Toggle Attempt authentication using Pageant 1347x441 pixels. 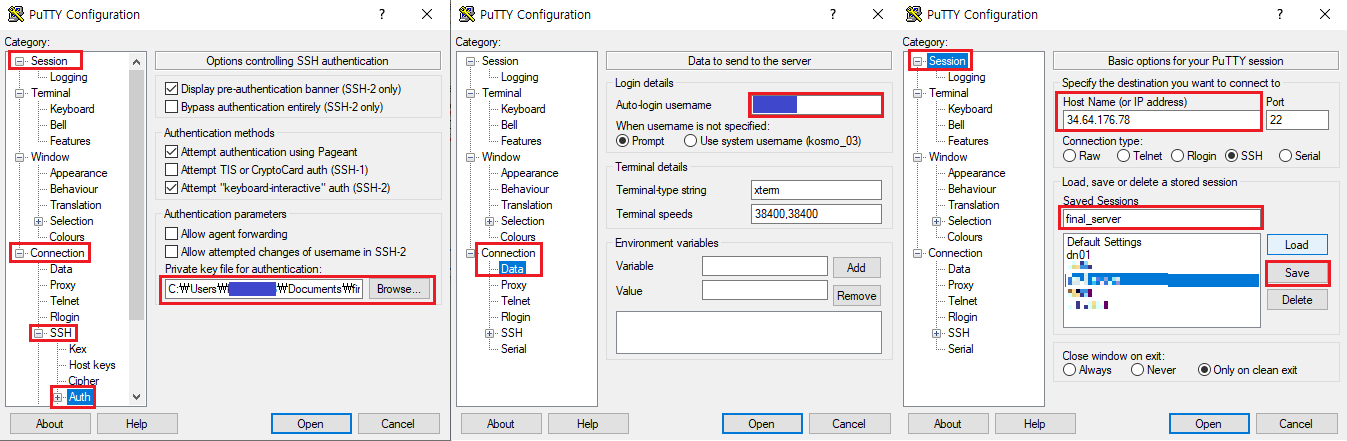(x=171, y=152)
